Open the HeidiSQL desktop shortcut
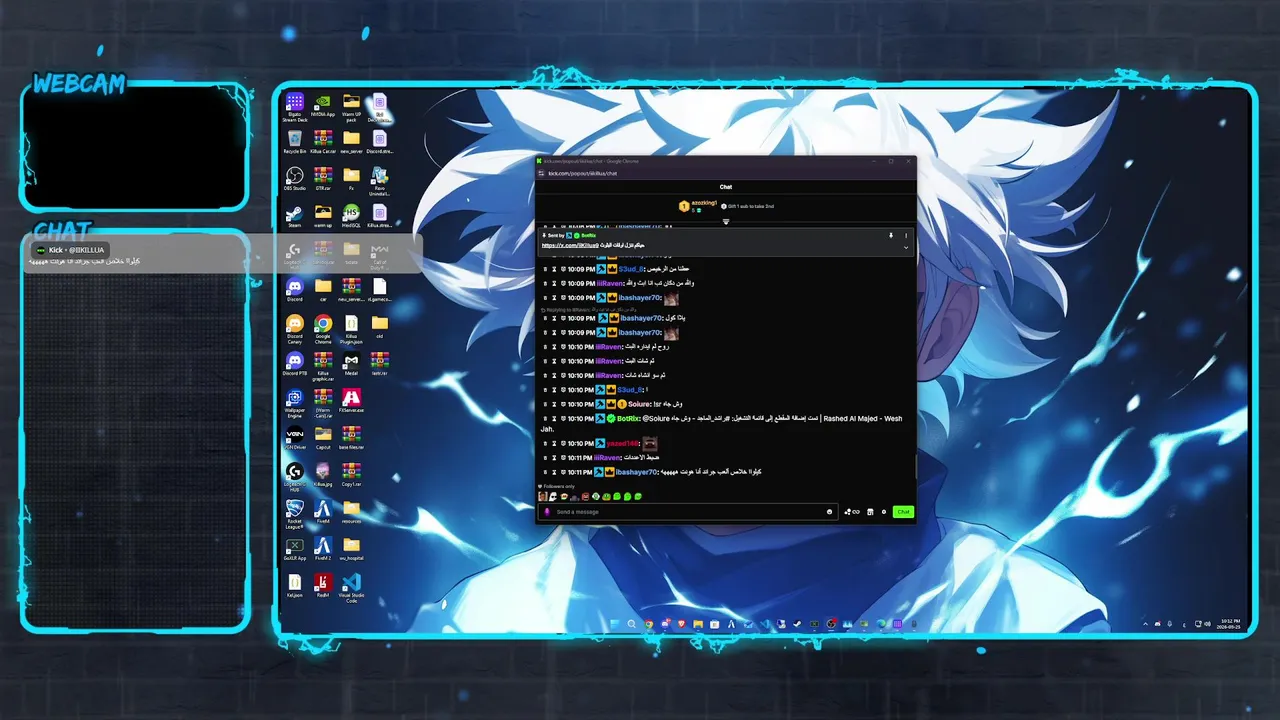 (351, 216)
